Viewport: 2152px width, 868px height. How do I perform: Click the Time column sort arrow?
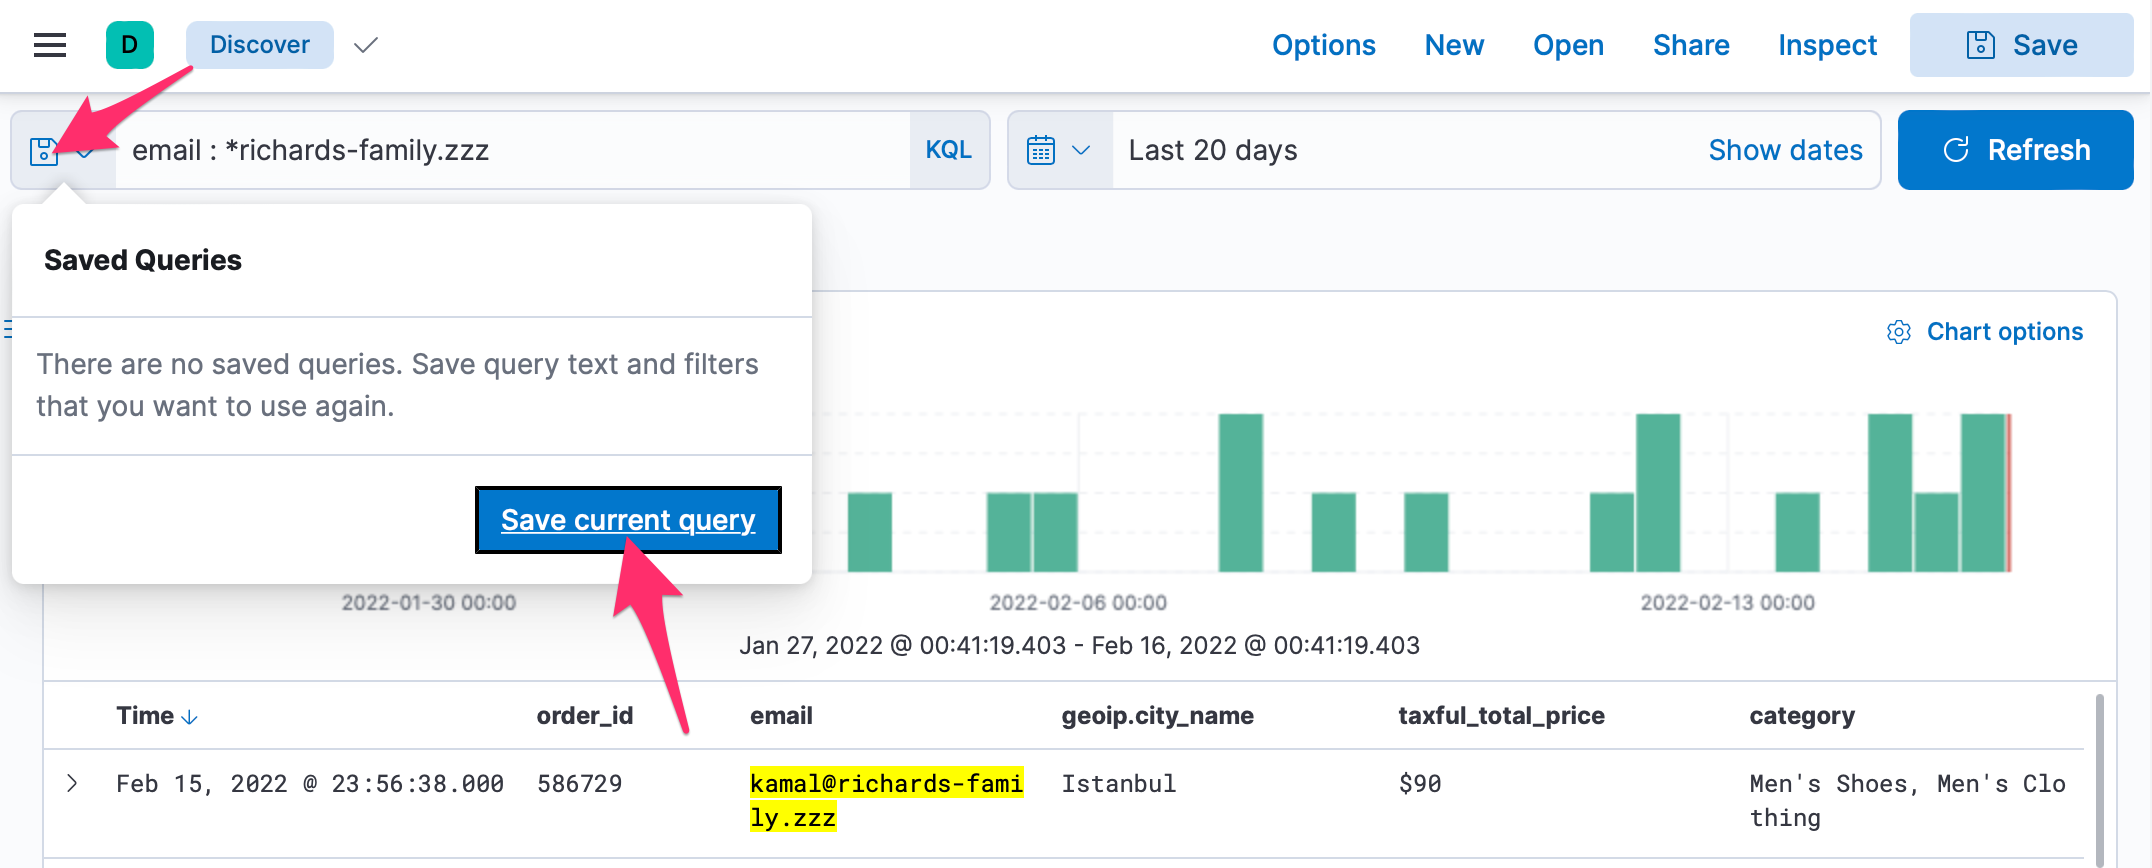click(x=190, y=717)
